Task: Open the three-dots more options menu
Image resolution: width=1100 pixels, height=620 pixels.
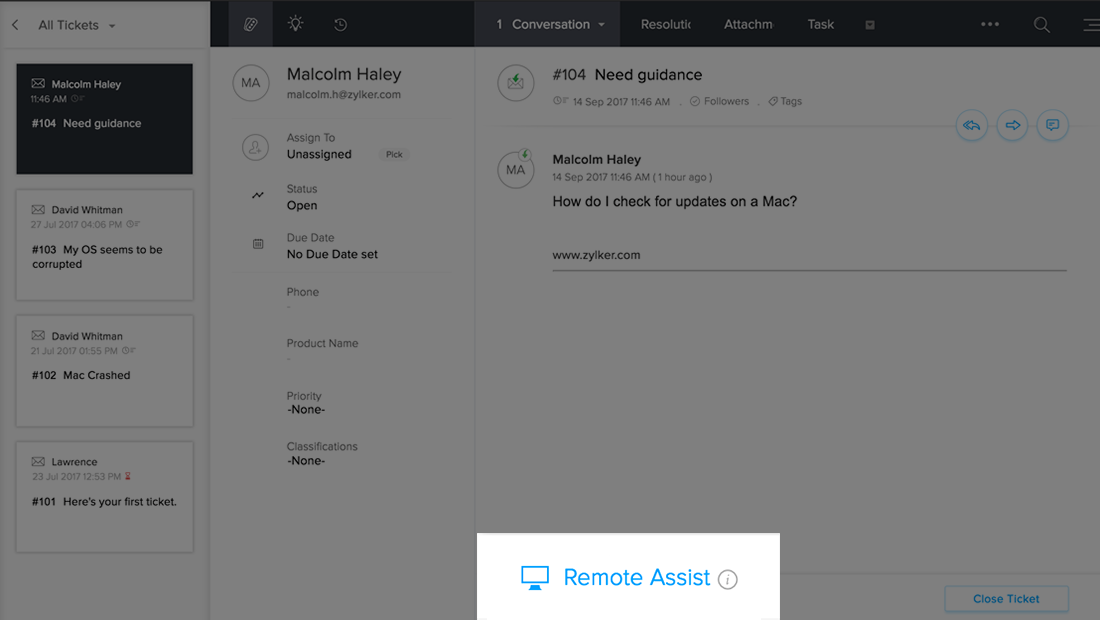Action: point(990,24)
